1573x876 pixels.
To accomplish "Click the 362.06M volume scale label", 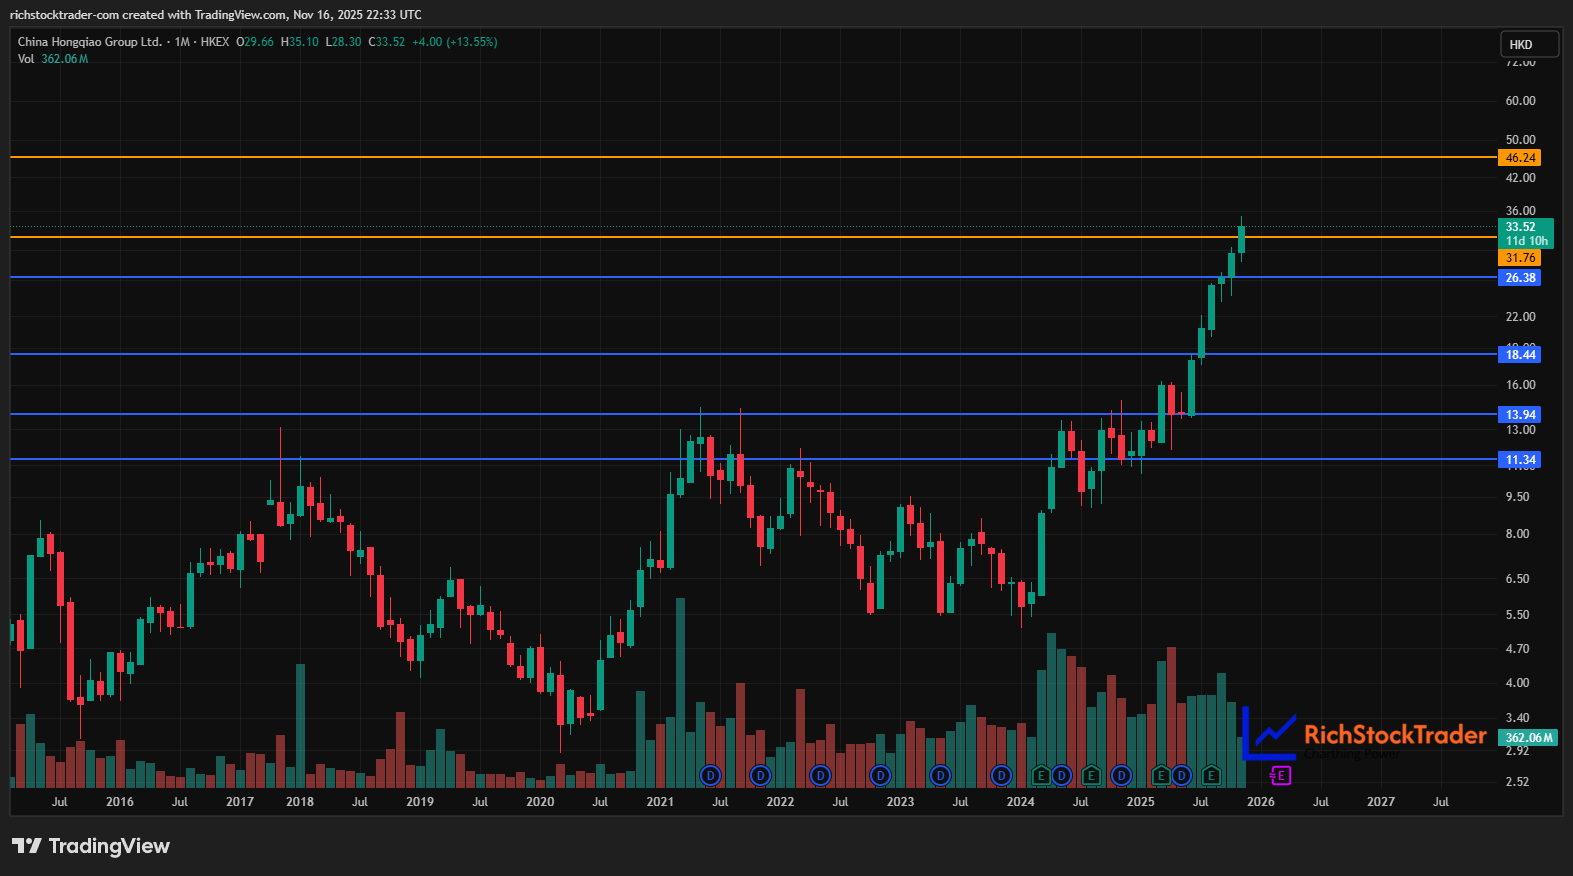I will click(1529, 738).
